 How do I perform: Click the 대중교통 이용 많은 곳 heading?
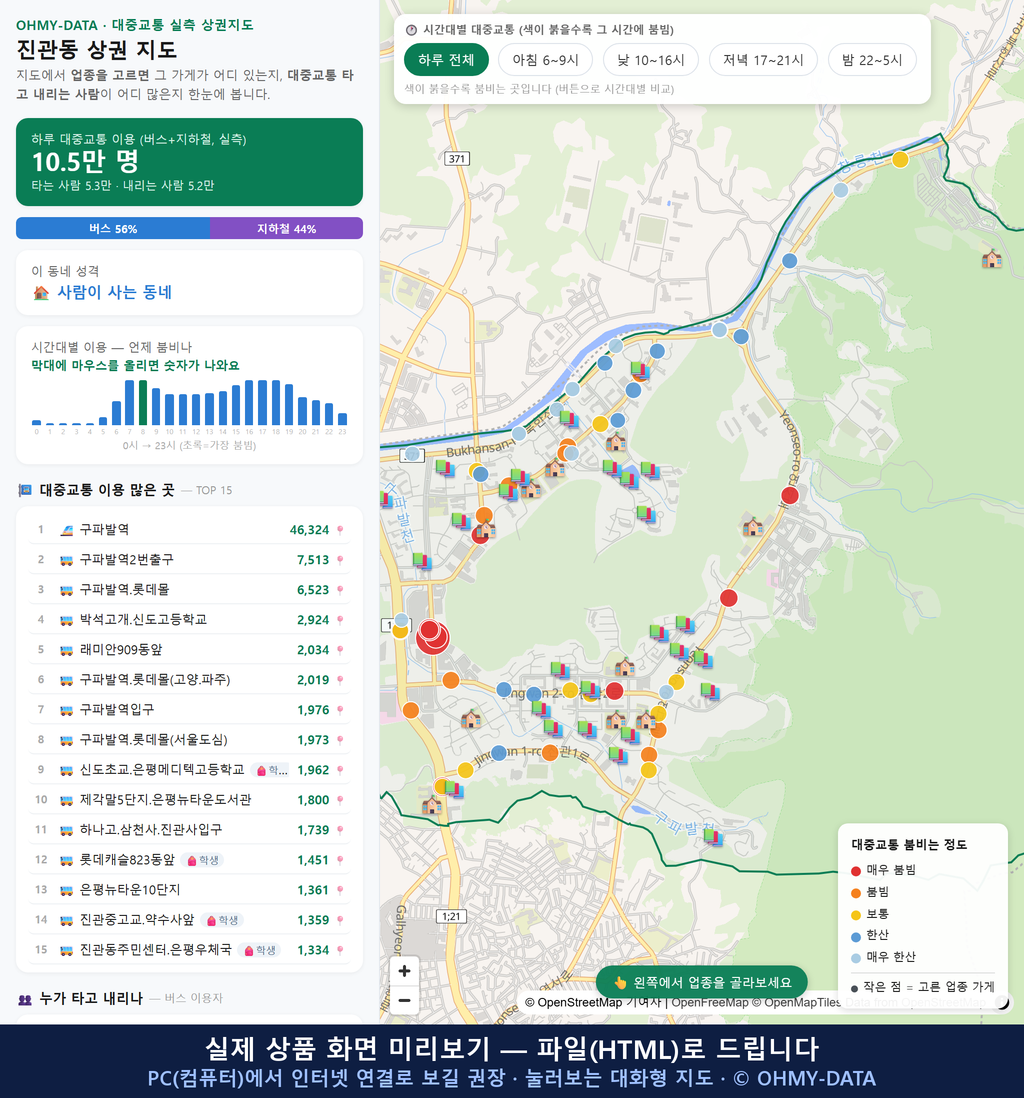click(x=106, y=490)
